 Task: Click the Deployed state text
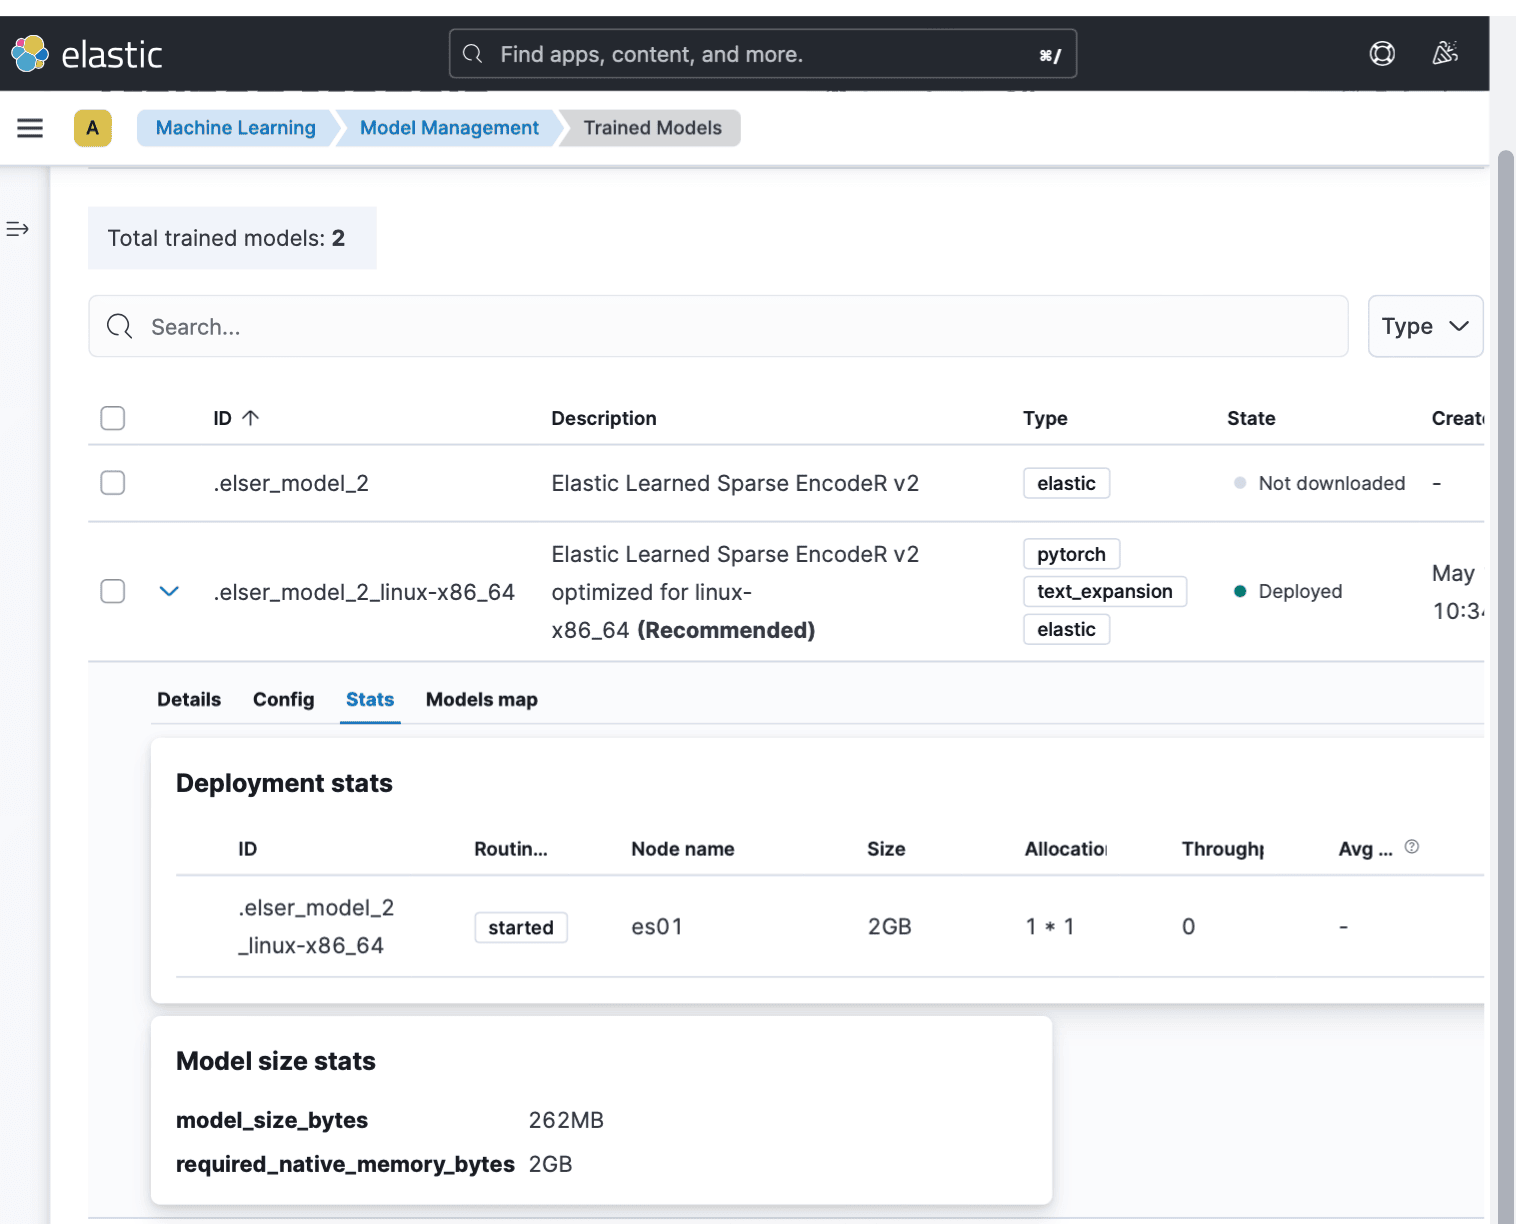(x=1300, y=591)
